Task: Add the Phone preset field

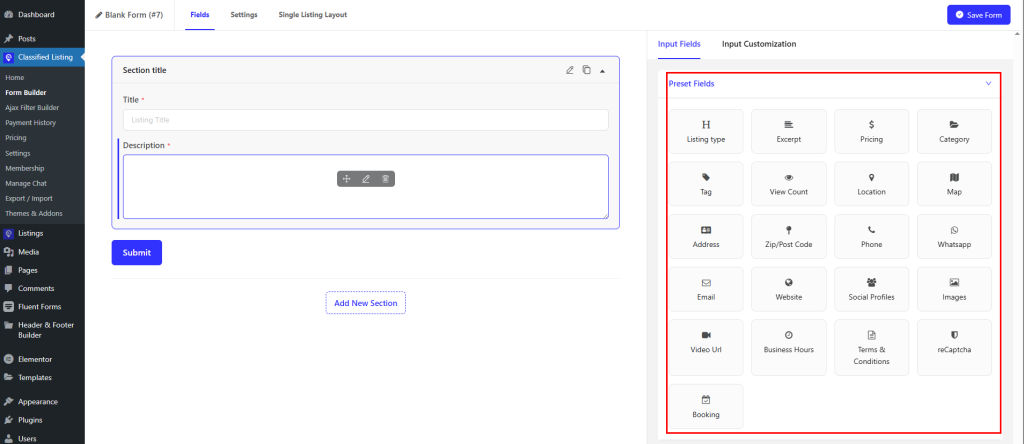Action: tap(871, 236)
